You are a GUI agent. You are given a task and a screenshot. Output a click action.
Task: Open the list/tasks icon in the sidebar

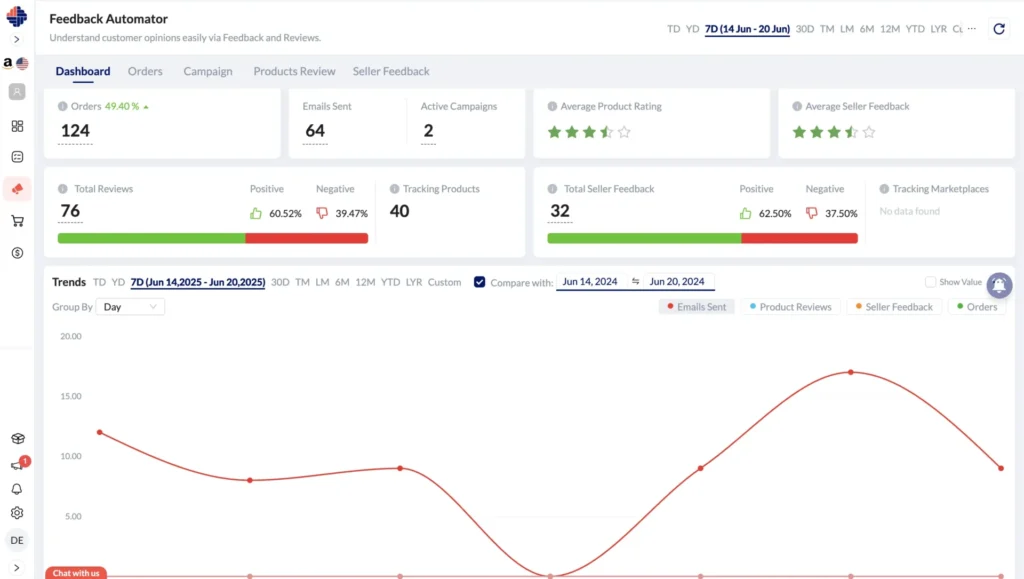coord(18,157)
